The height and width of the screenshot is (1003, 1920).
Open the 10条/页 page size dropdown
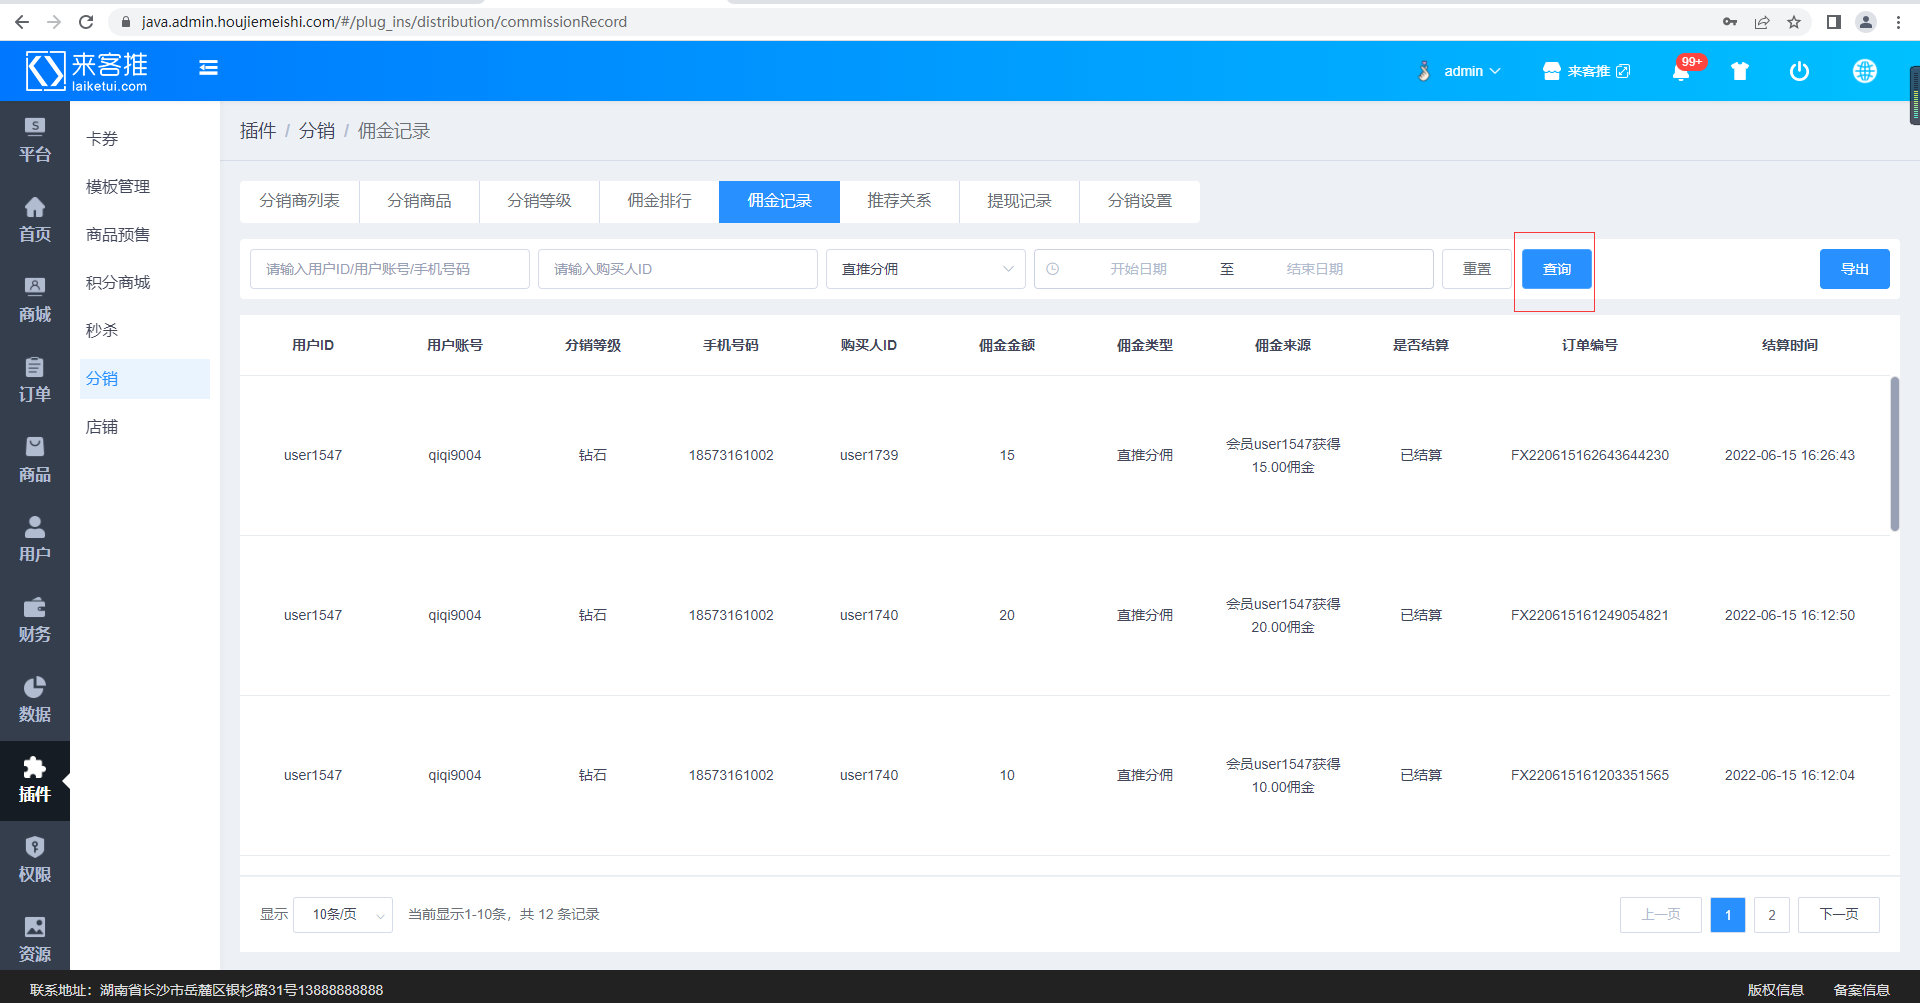point(343,914)
